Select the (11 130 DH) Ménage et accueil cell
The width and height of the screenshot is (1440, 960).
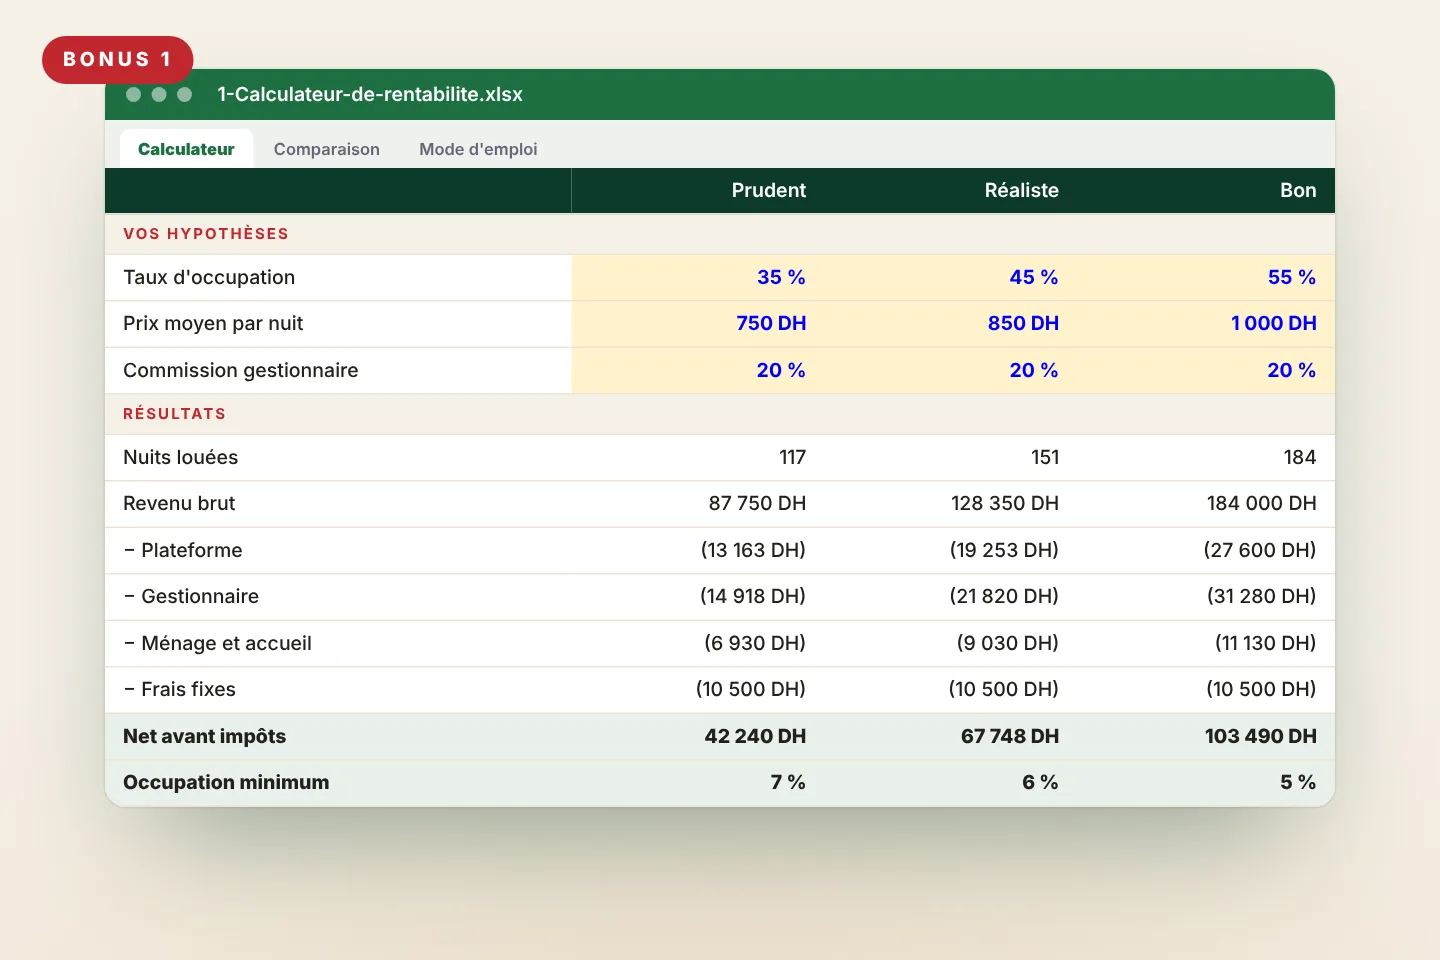coord(1206,643)
